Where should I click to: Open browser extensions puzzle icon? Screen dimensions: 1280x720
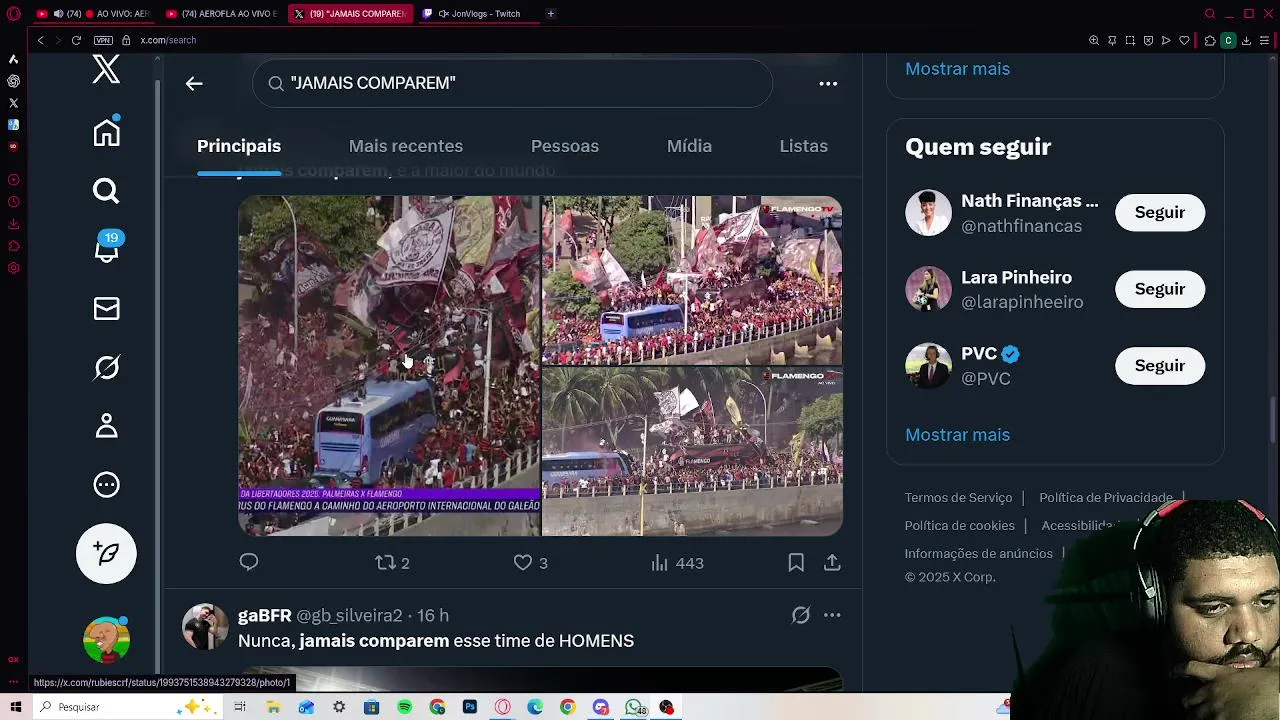(1210, 40)
